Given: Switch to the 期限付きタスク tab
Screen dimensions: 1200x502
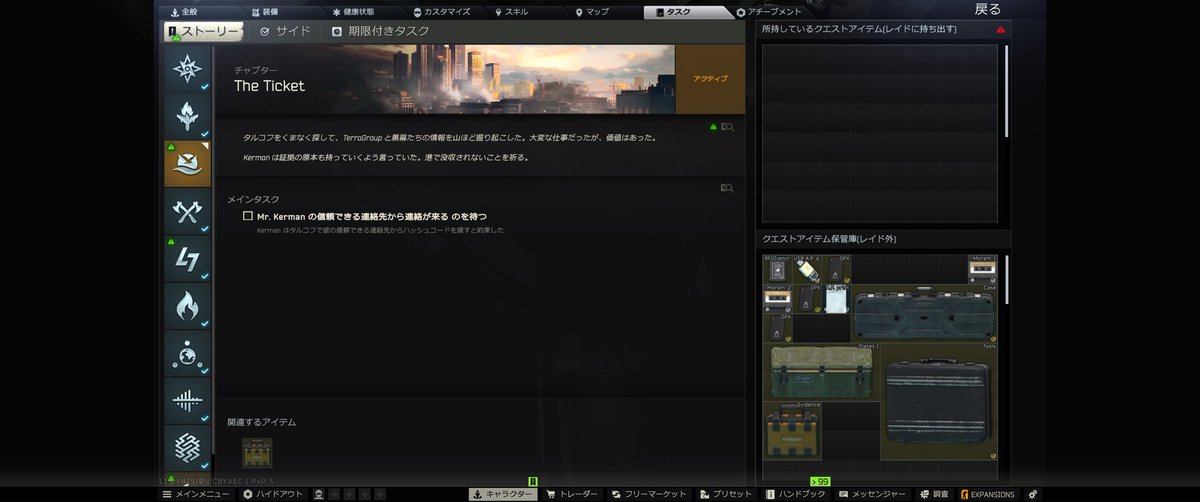Looking at the screenshot, I should [381, 32].
